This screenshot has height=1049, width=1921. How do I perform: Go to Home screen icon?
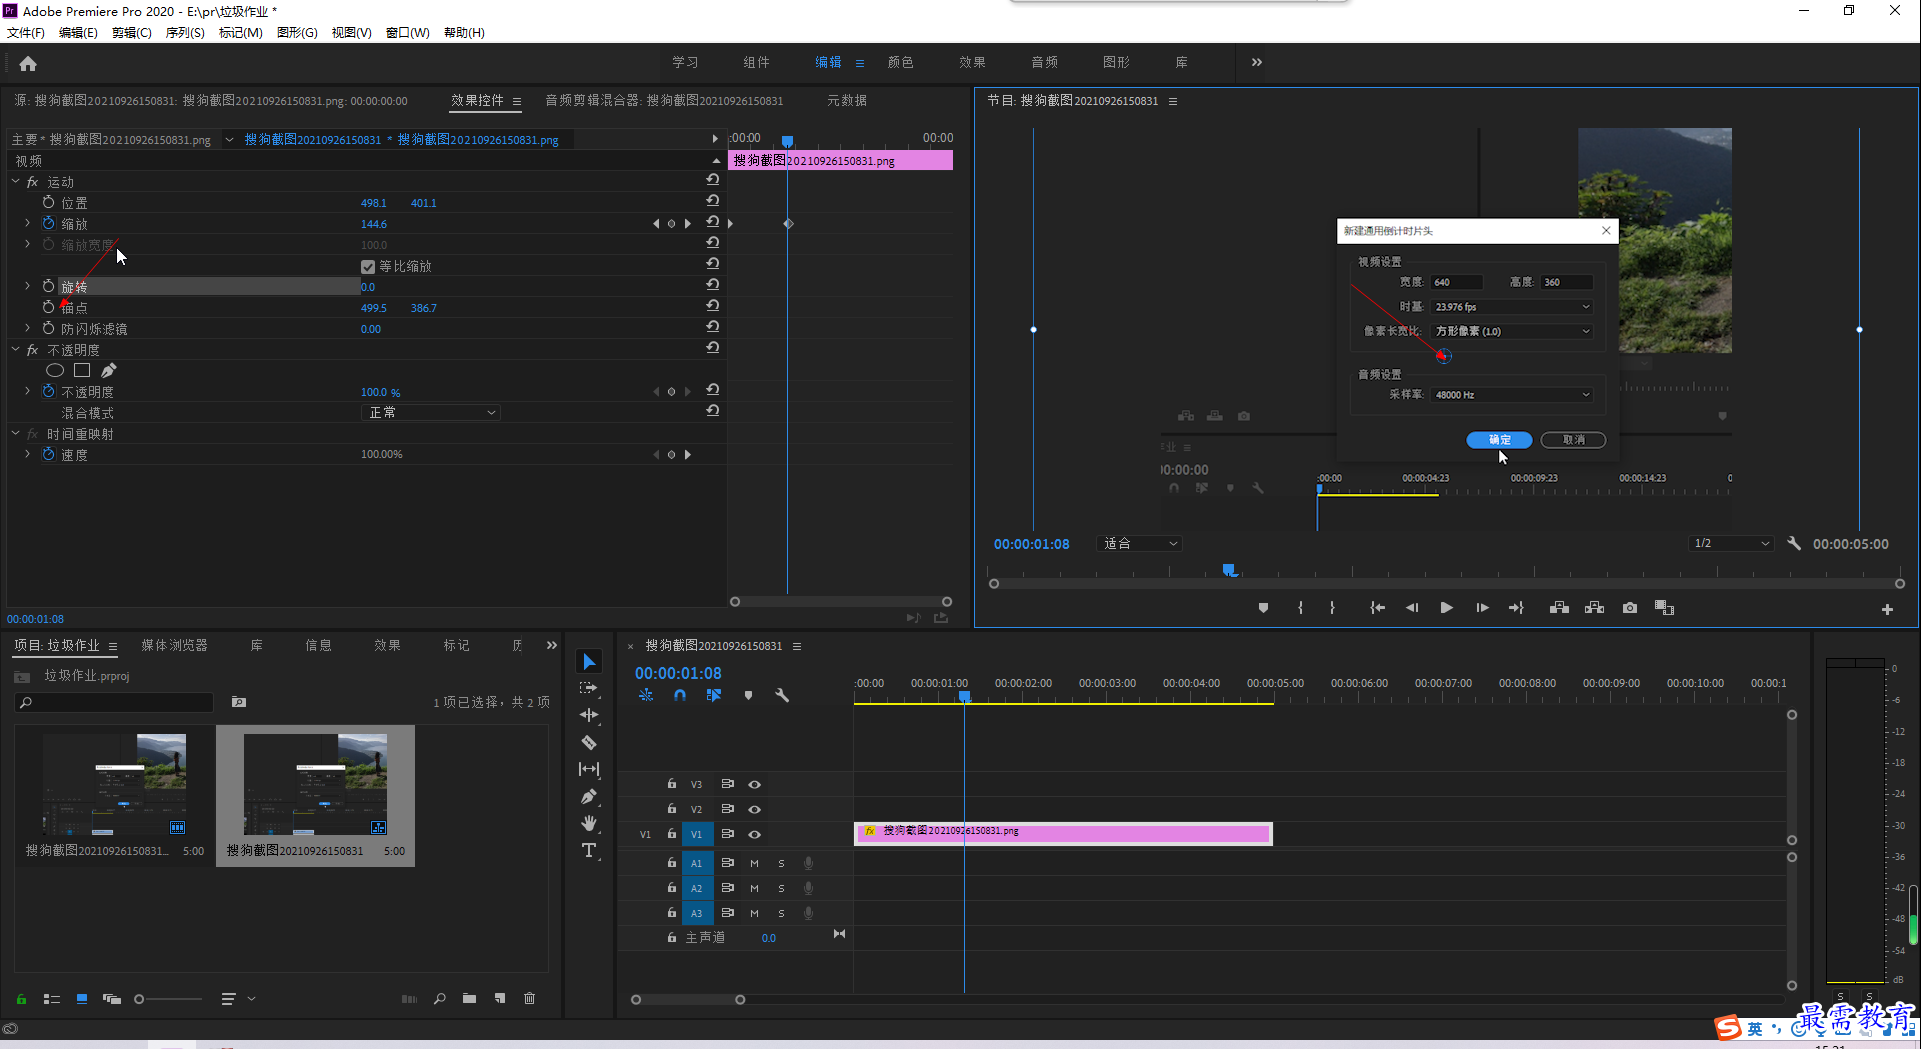point(28,63)
